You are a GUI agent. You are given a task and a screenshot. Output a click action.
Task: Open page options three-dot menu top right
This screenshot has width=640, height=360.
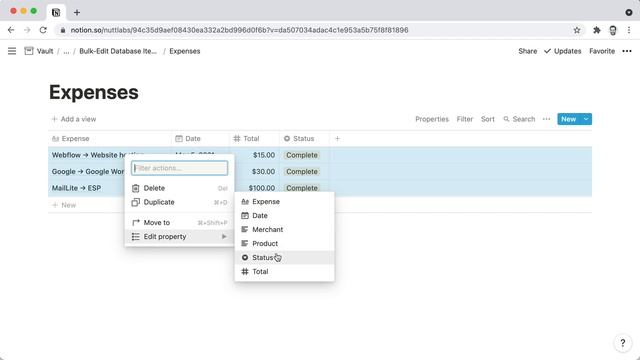click(627, 51)
